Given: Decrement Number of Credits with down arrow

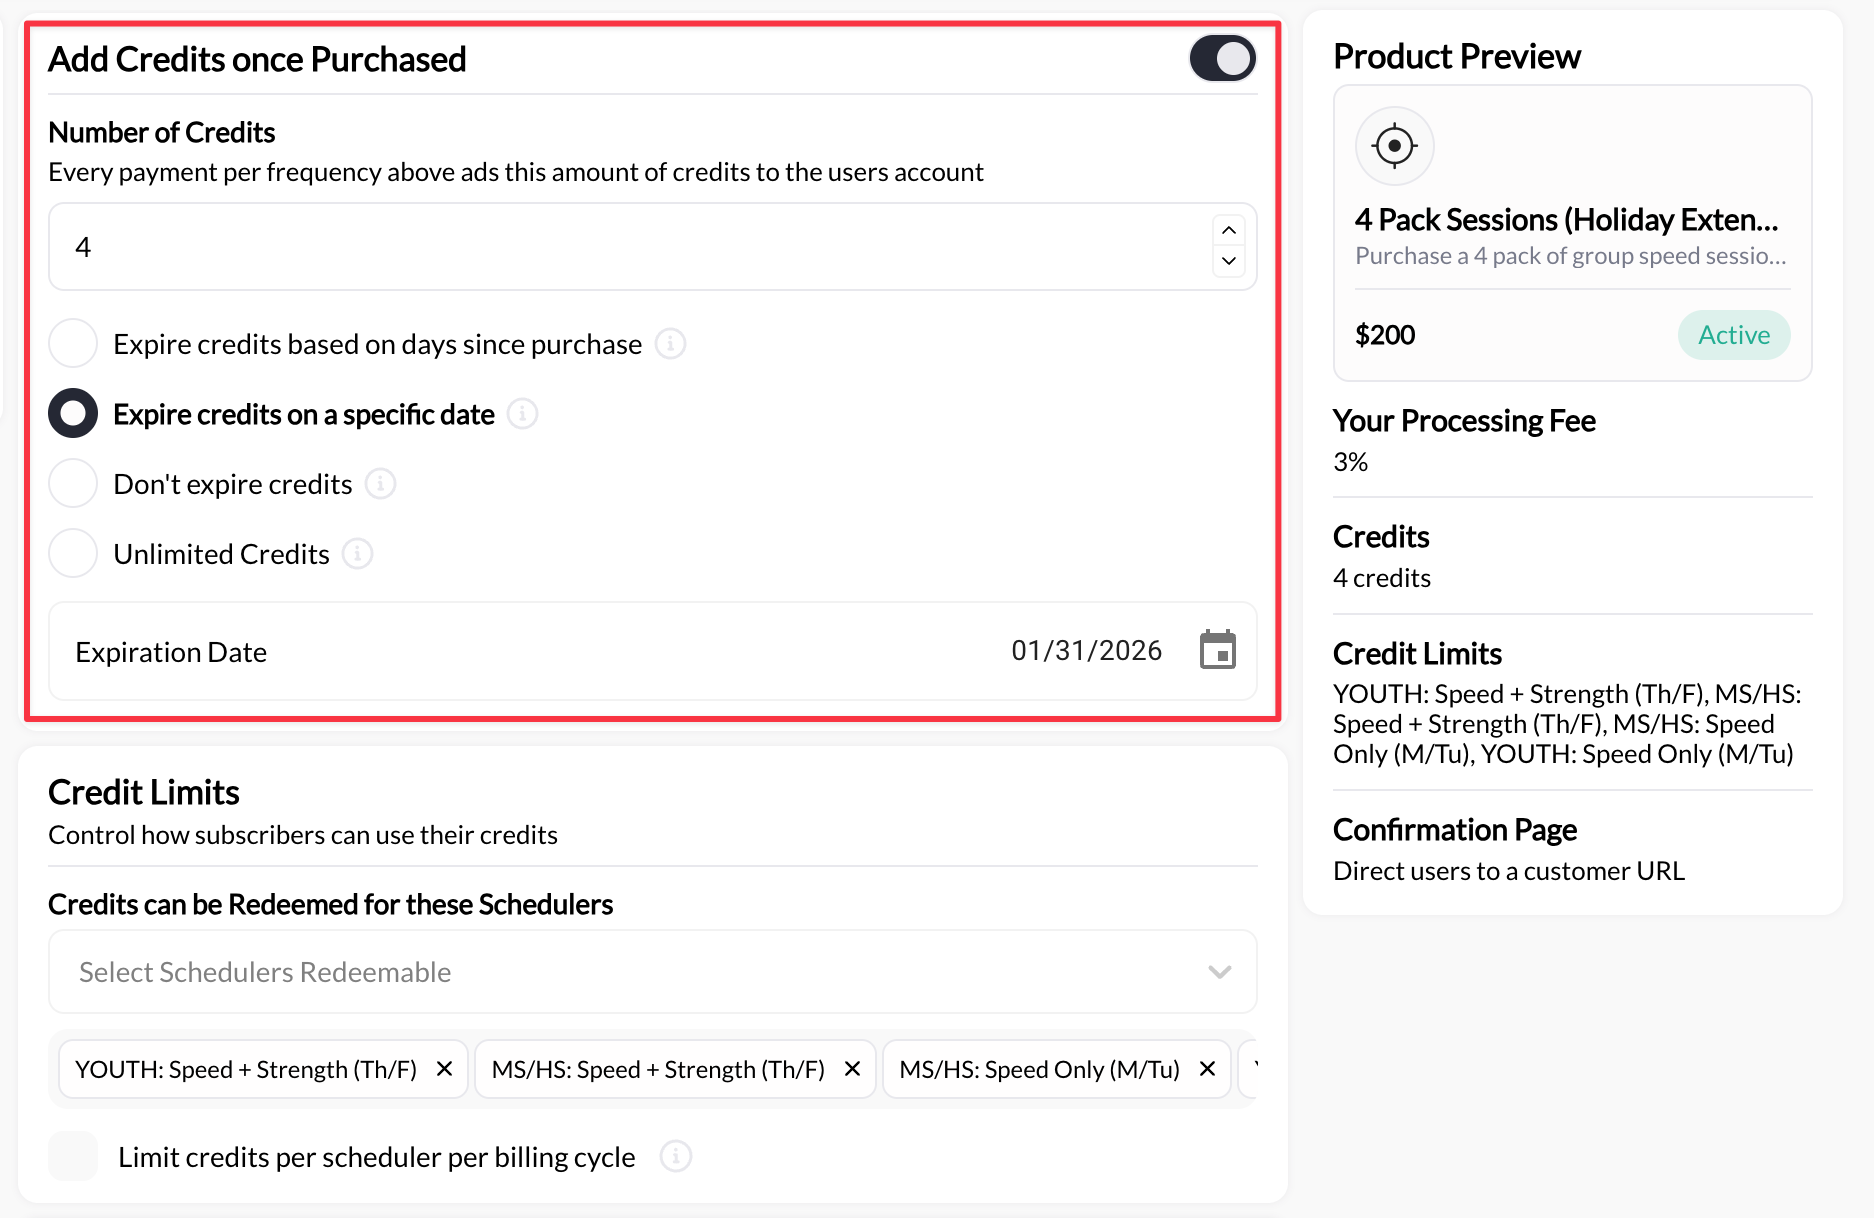Looking at the screenshot, I should 1228,261.
